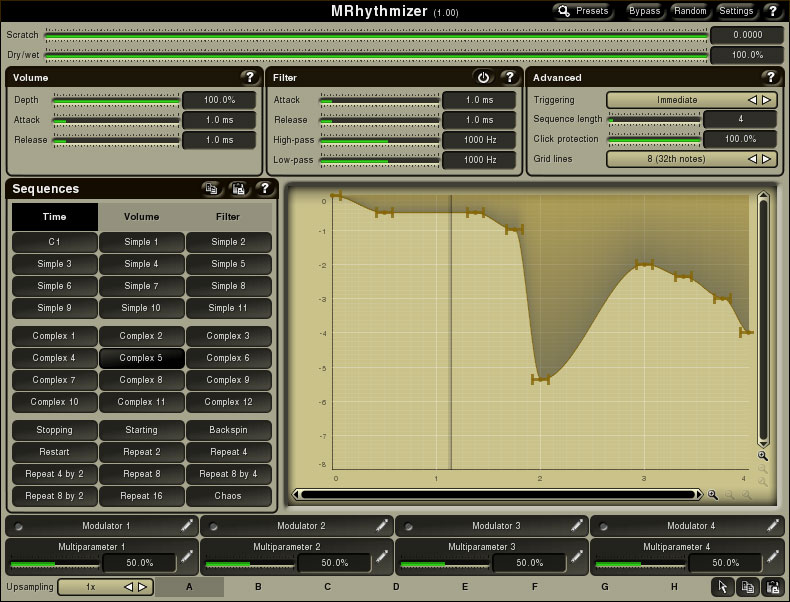Viewport: 790px width, 602px height.
Task: Edit Multiparameter 4 with pencil icon
Action: (x=772, y=557)
